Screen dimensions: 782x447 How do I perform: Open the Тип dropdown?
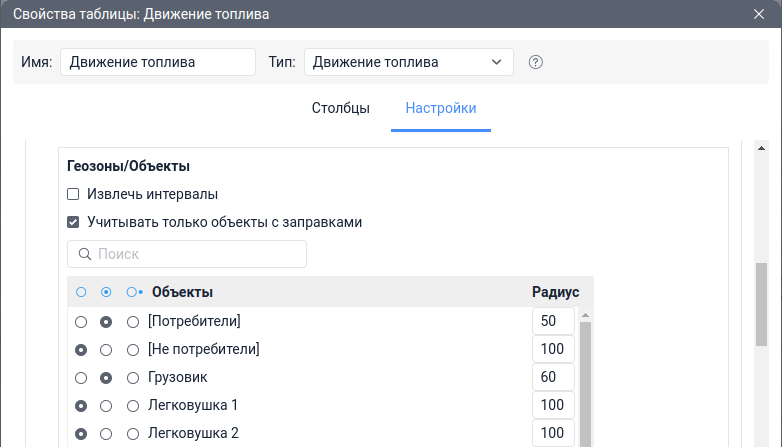pos(408,62)
